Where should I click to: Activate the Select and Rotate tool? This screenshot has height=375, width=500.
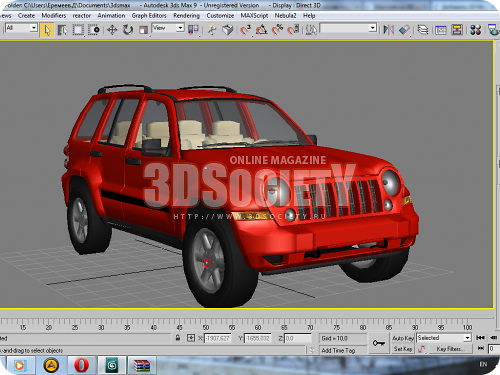(128, 30)
